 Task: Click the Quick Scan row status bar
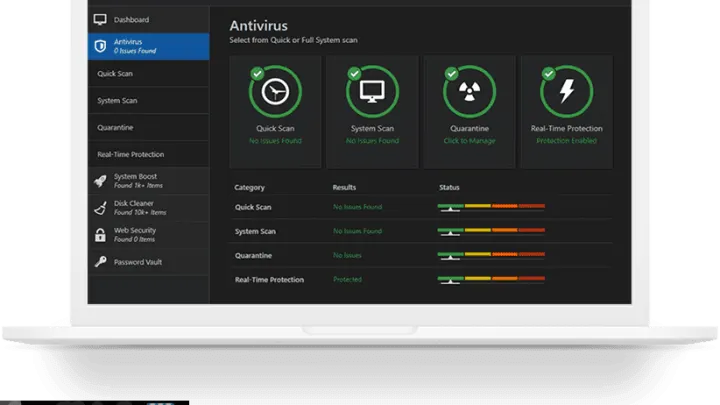click(x=491, y=207)
